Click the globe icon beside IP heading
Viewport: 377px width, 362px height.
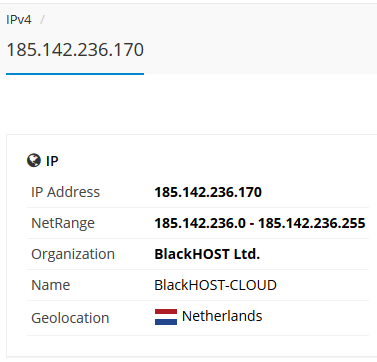(x=34, y=161)
